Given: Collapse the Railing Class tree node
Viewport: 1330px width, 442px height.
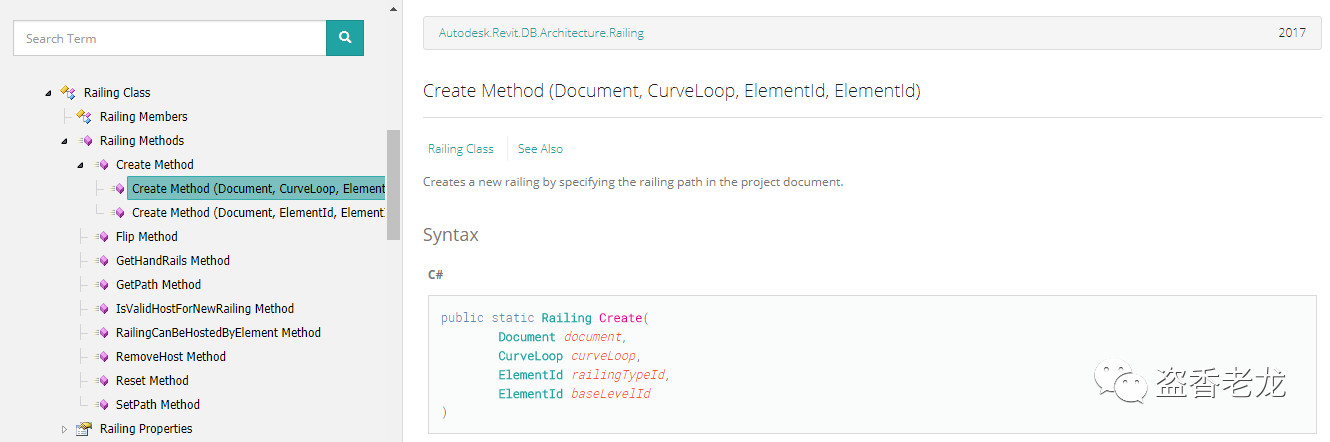Looking at the screenshot, I should (48, 93).
